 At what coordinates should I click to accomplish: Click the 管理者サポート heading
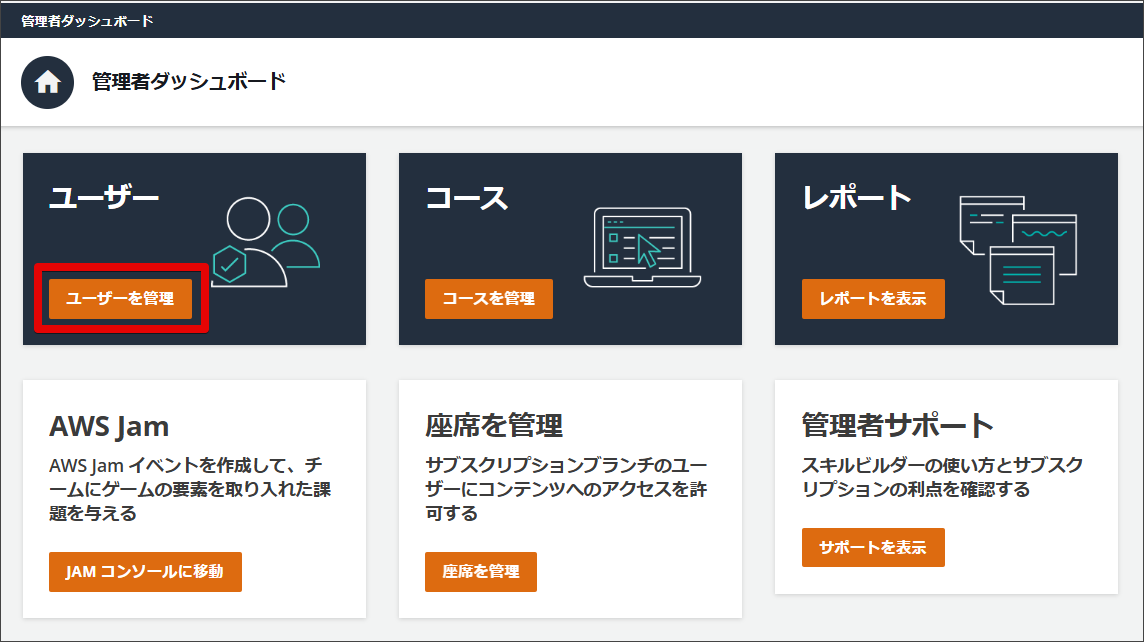(897, 425)
